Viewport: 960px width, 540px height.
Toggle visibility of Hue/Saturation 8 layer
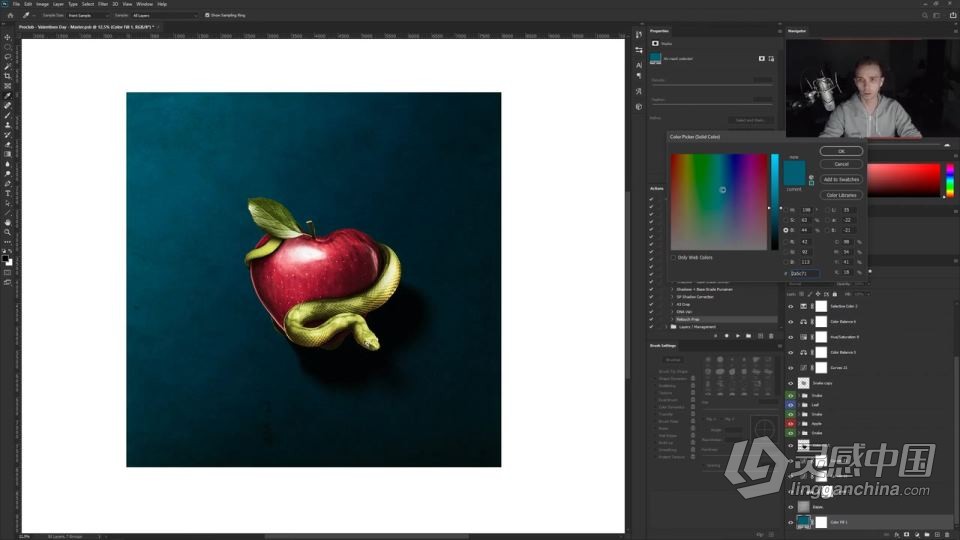[x=790, y=337]
